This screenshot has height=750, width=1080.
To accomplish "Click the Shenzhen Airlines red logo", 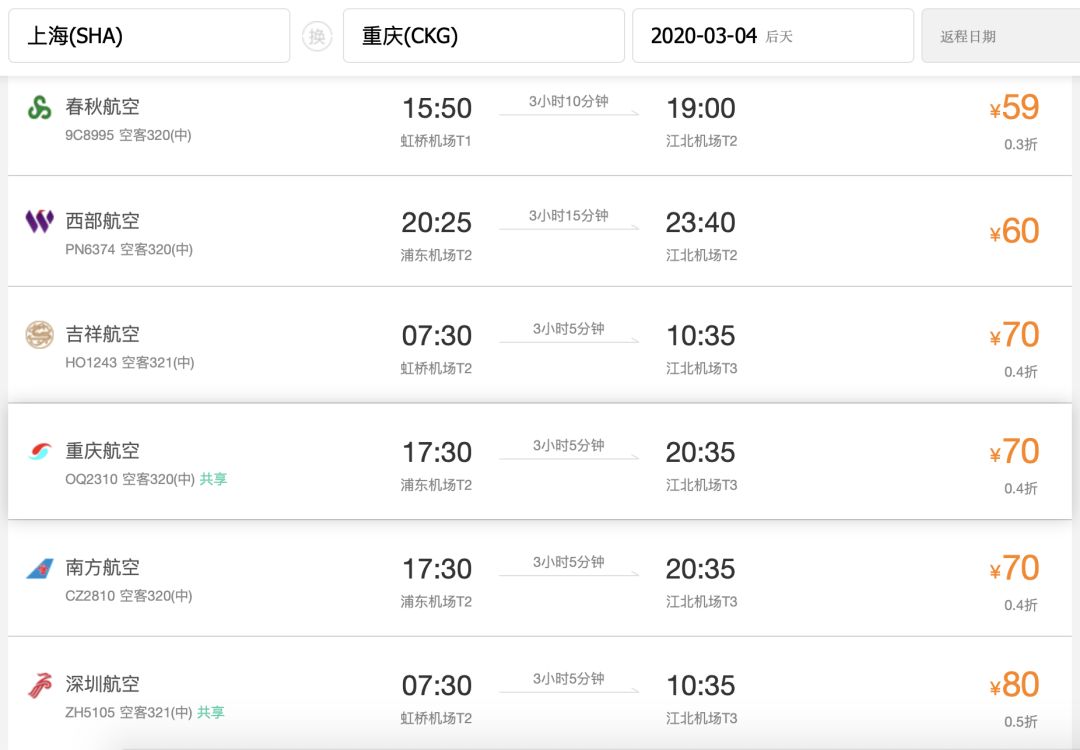I will click(x=39, y=685).
